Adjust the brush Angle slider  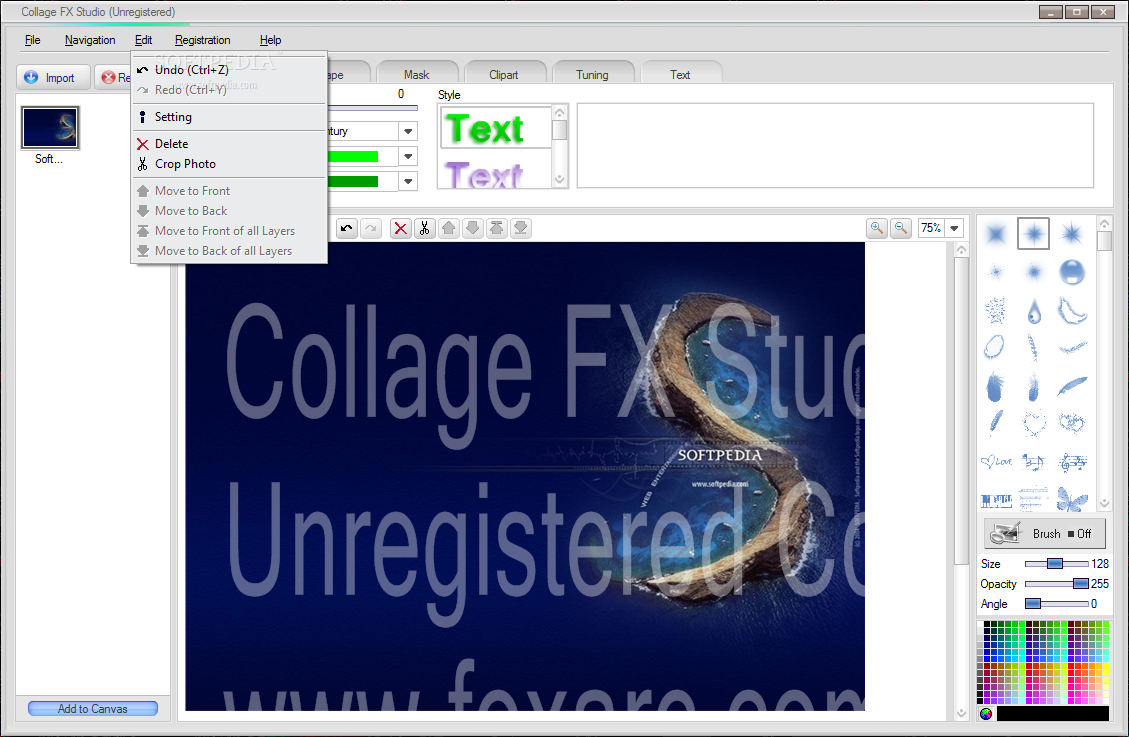(x=1056, y=604)
